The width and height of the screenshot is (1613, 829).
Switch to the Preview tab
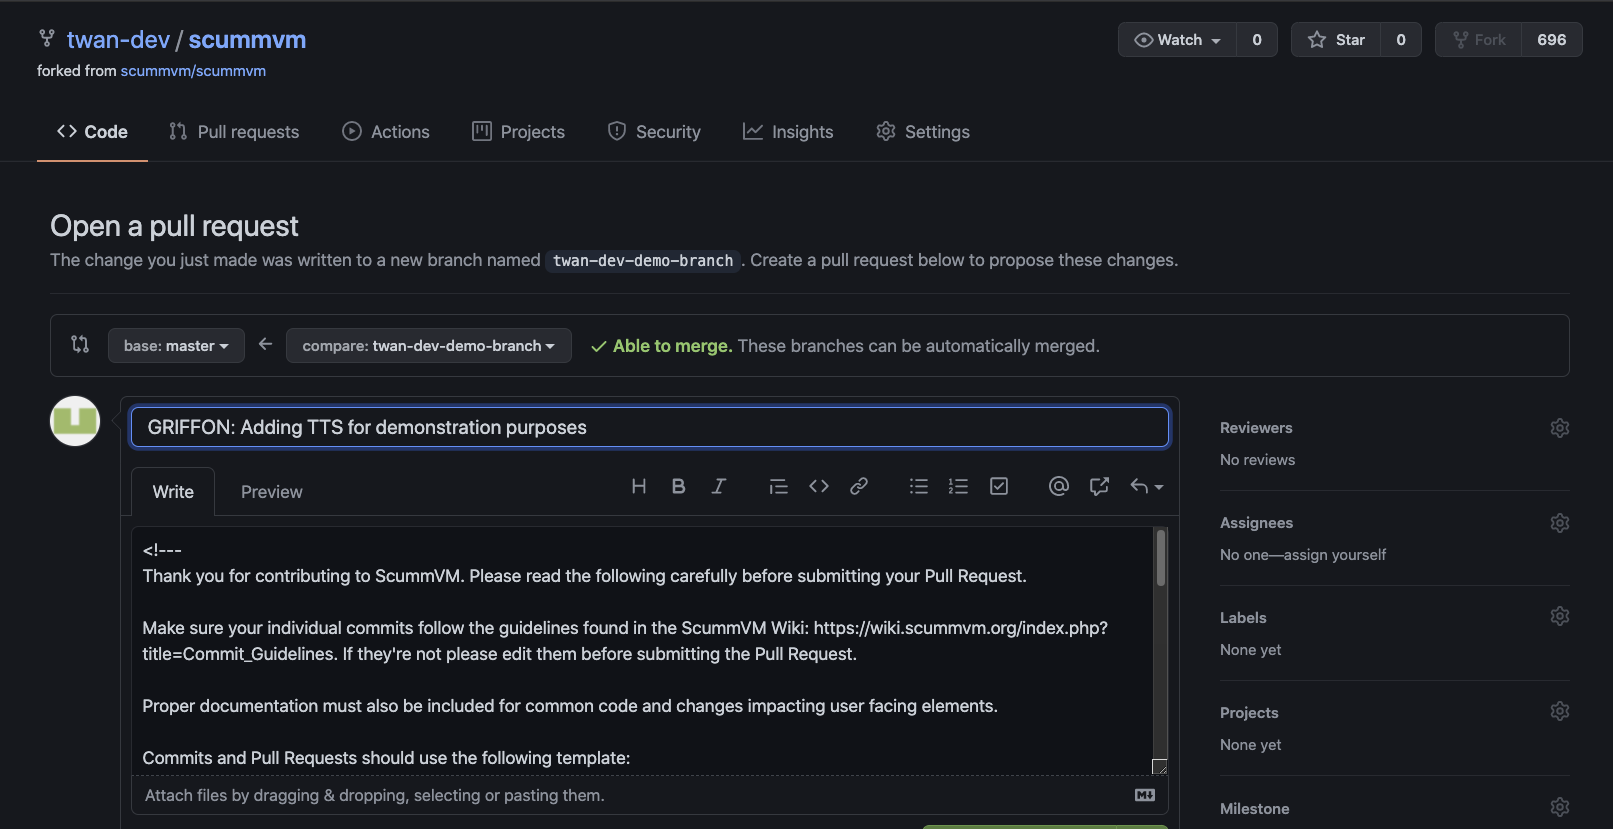[272, 492]
